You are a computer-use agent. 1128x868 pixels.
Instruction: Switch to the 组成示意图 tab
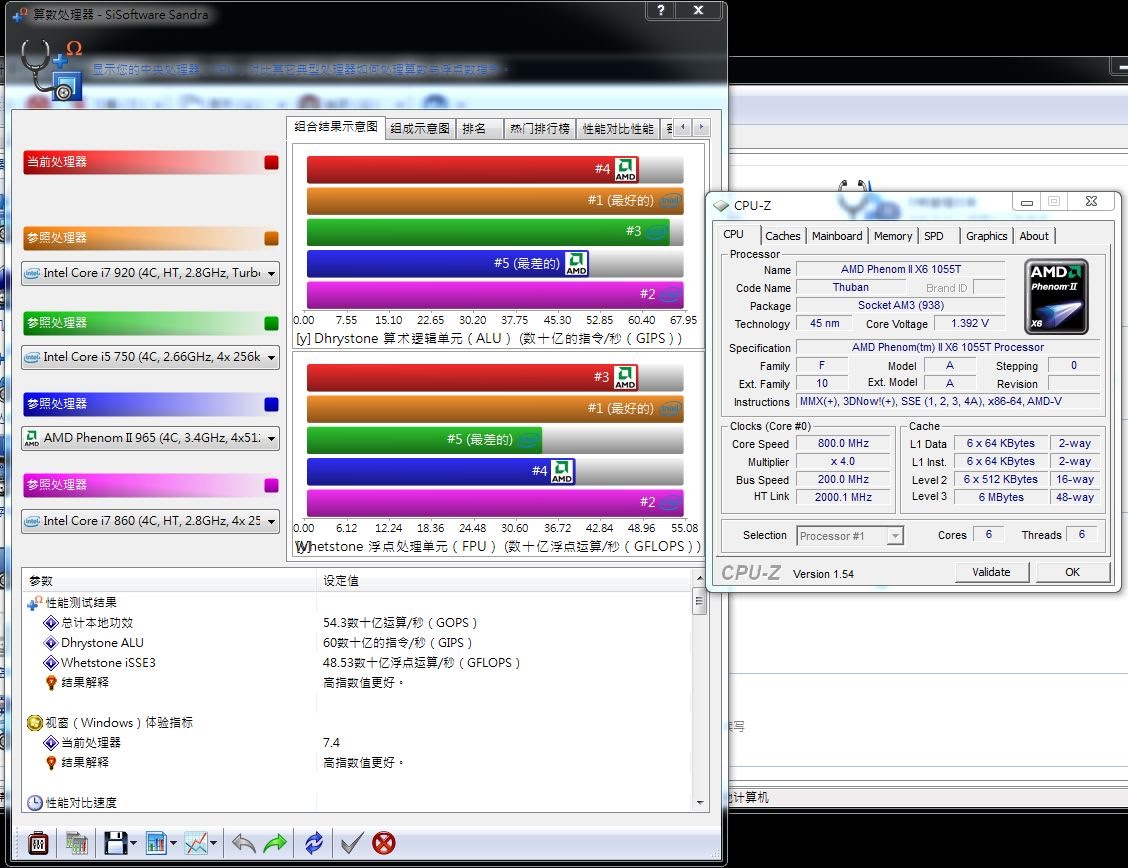coord(420,129)
